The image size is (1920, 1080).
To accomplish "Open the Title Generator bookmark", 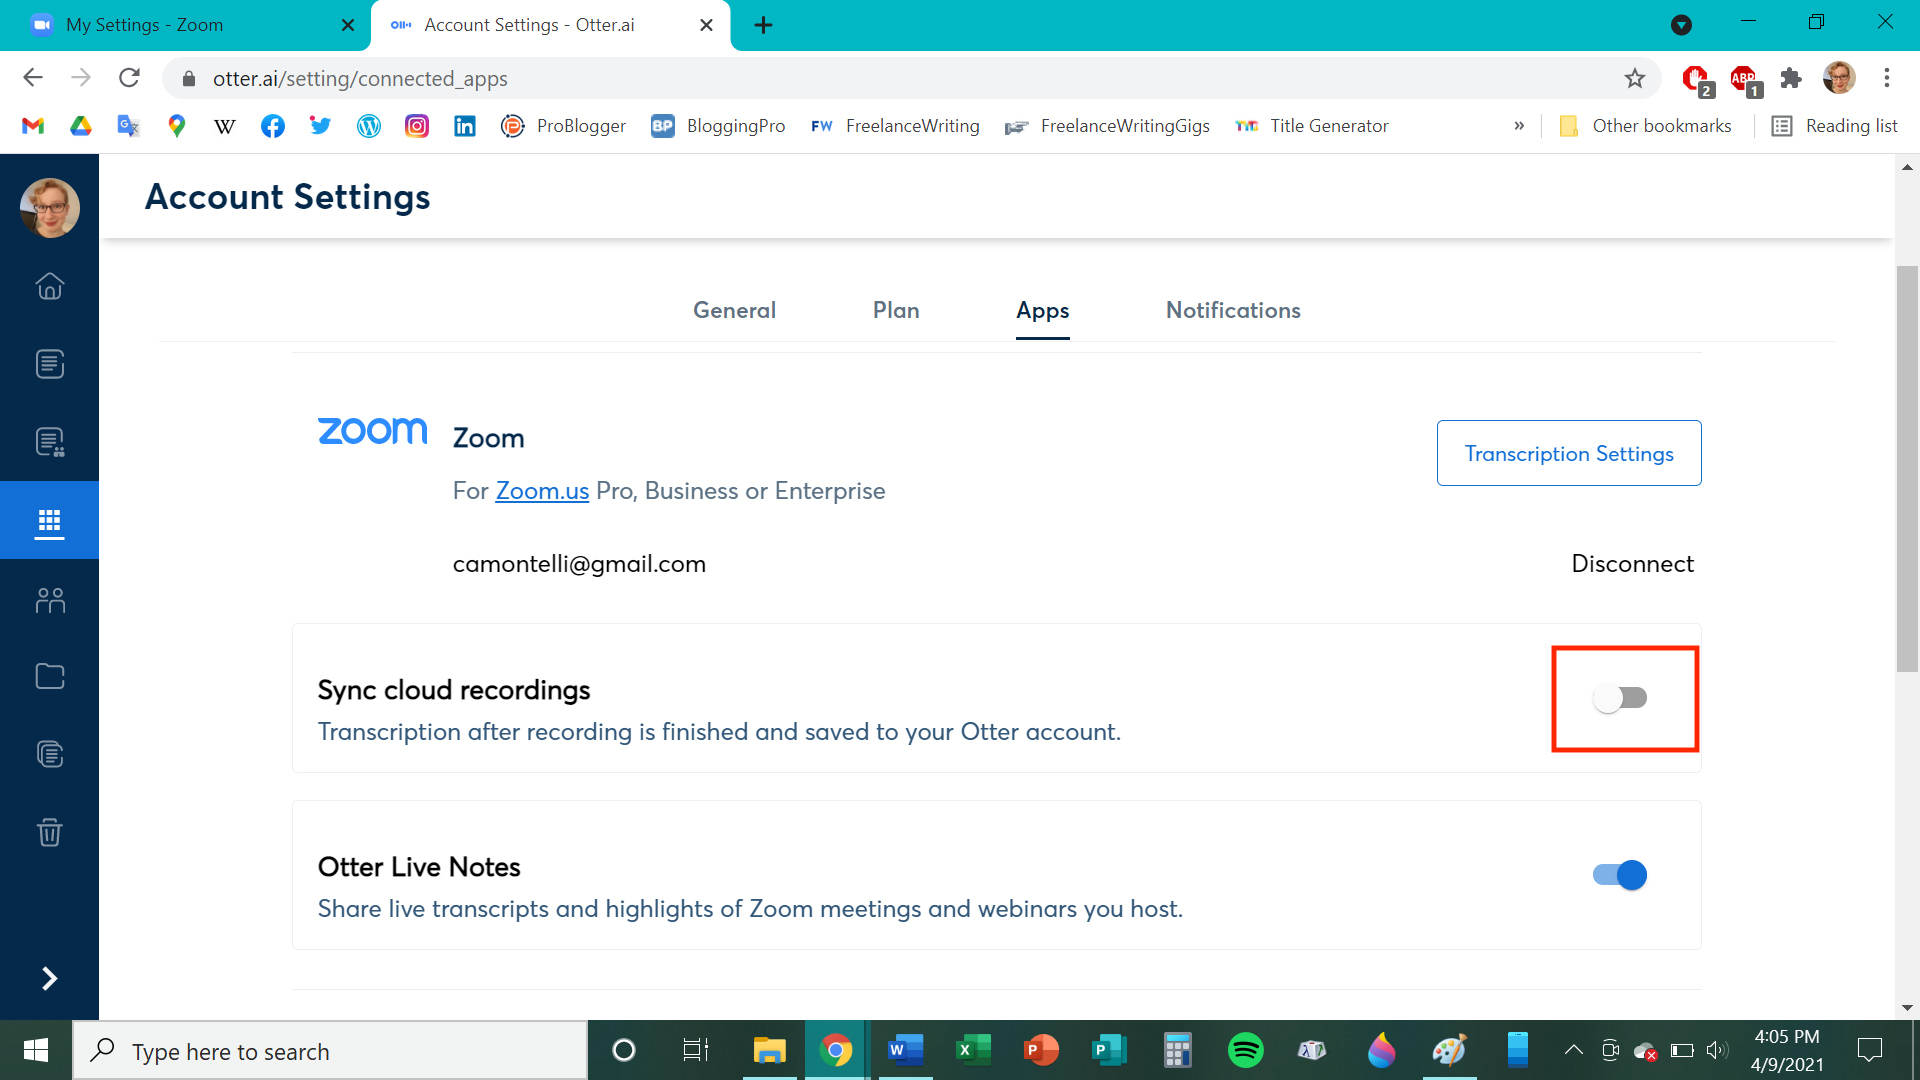I will (x=1312, y=126).
